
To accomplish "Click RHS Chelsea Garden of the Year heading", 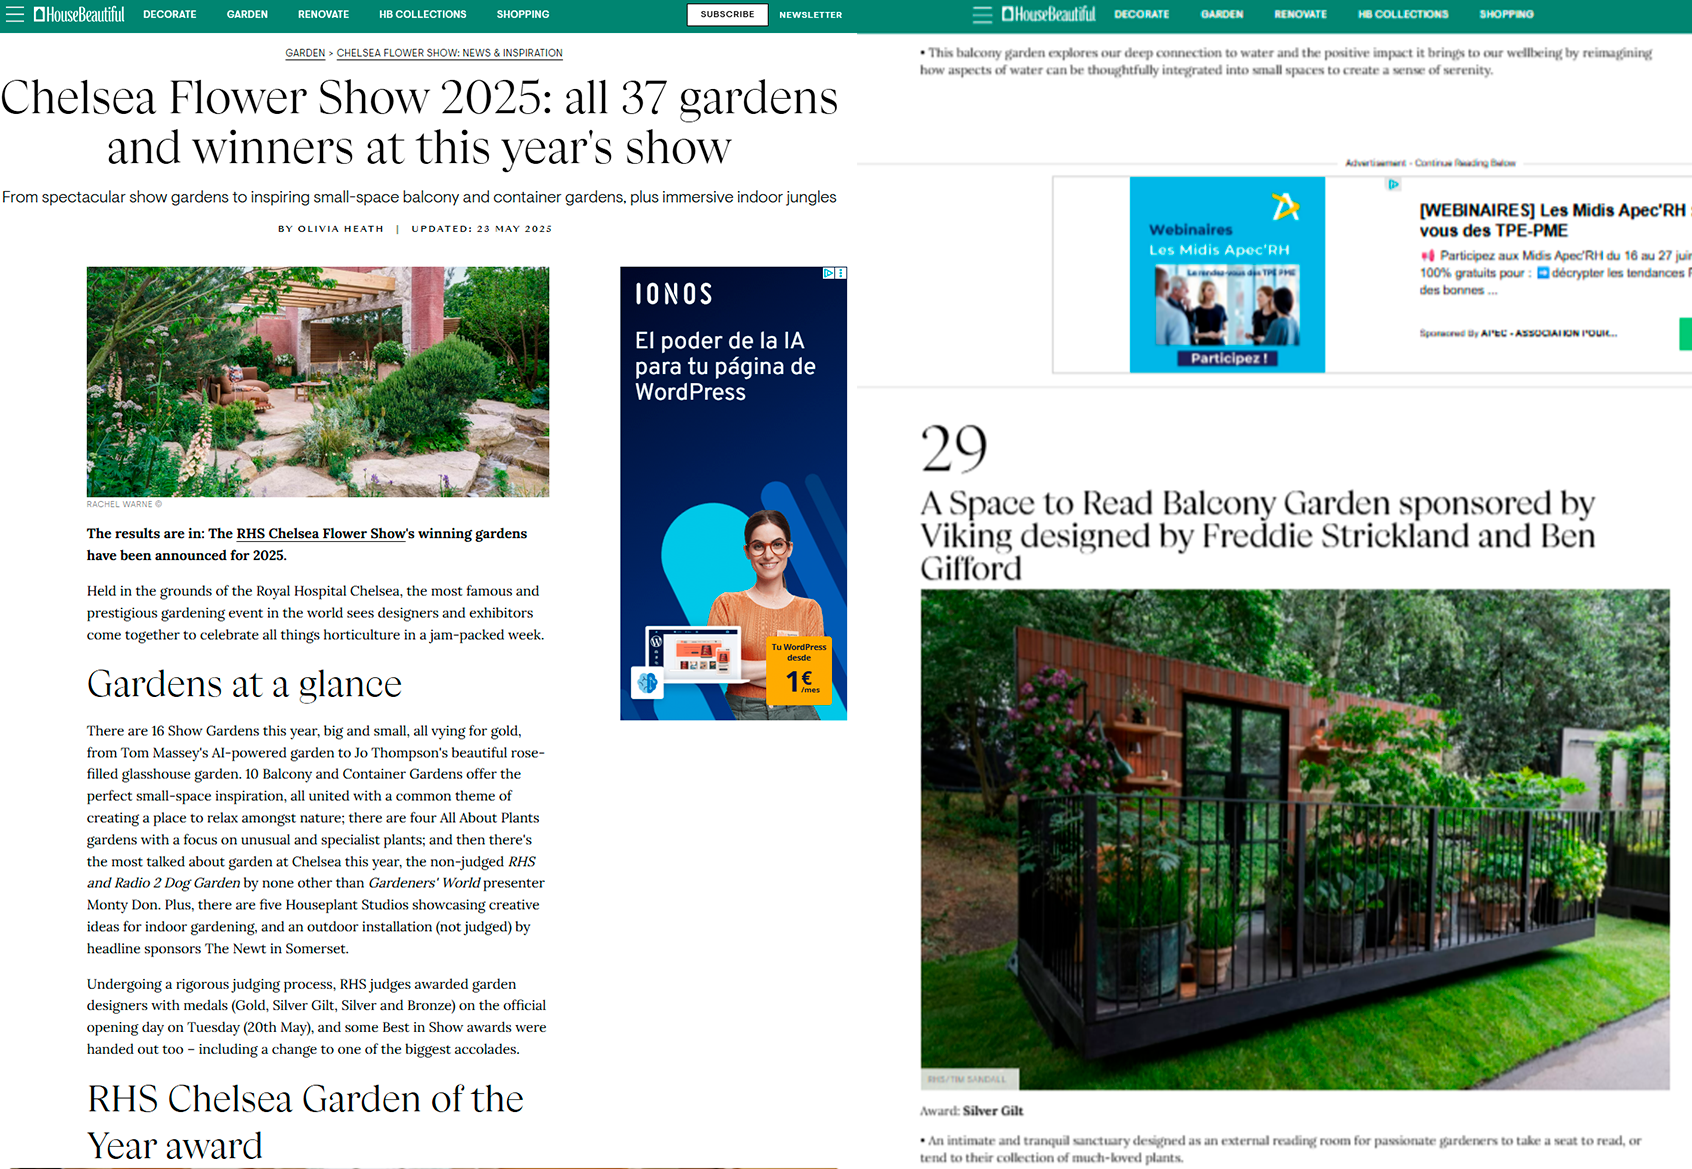I will 305,1122.
